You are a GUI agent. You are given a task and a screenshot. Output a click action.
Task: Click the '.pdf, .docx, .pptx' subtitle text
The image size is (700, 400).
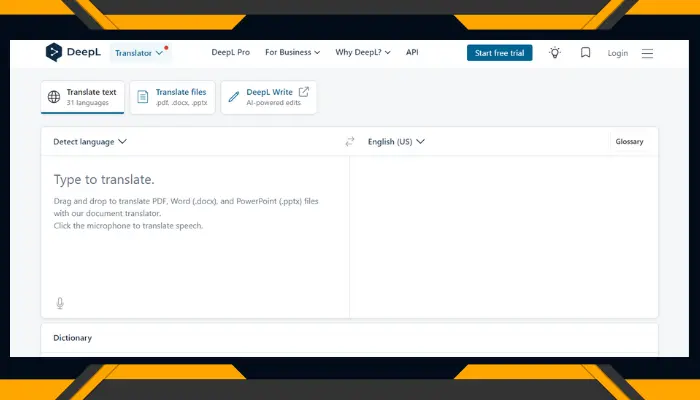(181, 103)
